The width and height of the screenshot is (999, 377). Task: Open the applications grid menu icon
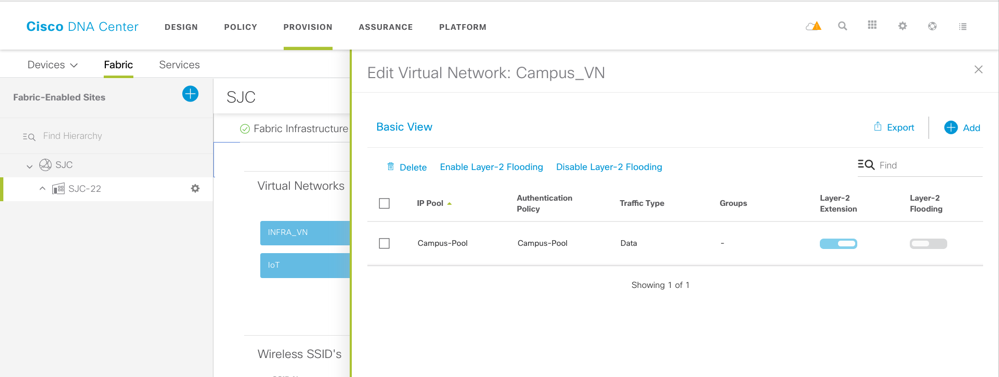[x=872, y=25]
